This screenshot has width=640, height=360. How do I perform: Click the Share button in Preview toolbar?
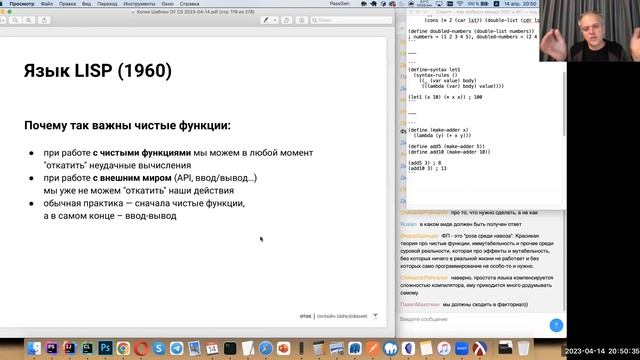(44, 20)
